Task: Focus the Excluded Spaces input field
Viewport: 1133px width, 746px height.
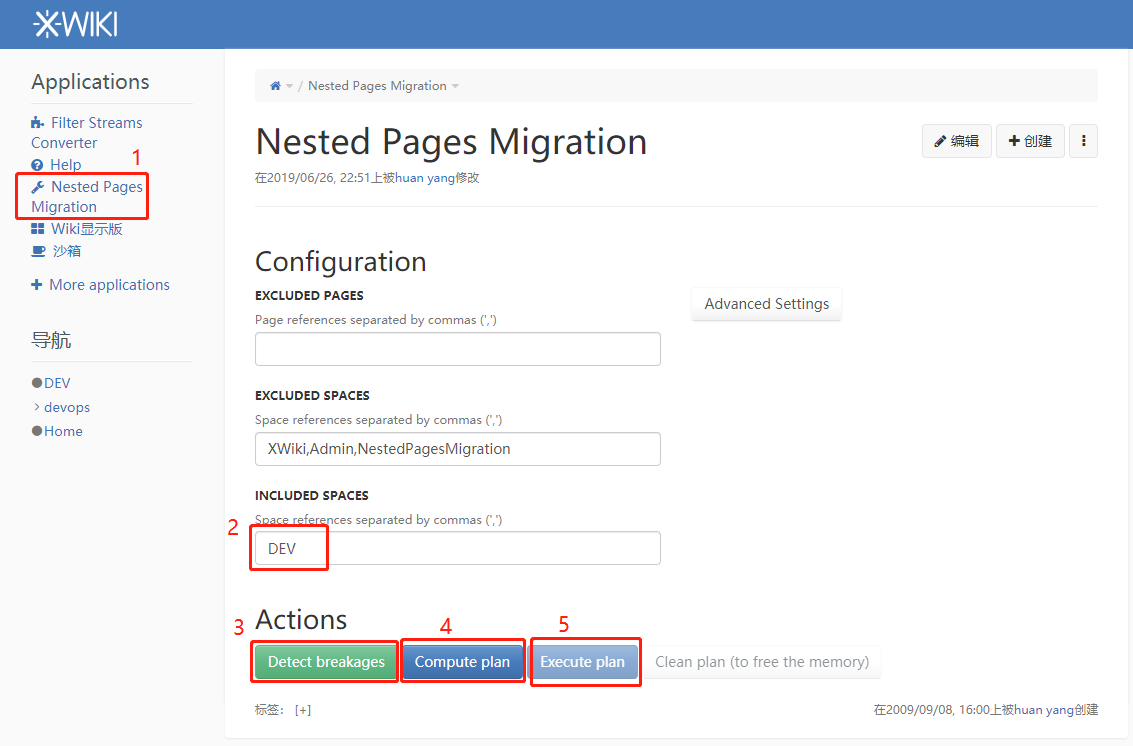Action: click(x=457, y=449)
